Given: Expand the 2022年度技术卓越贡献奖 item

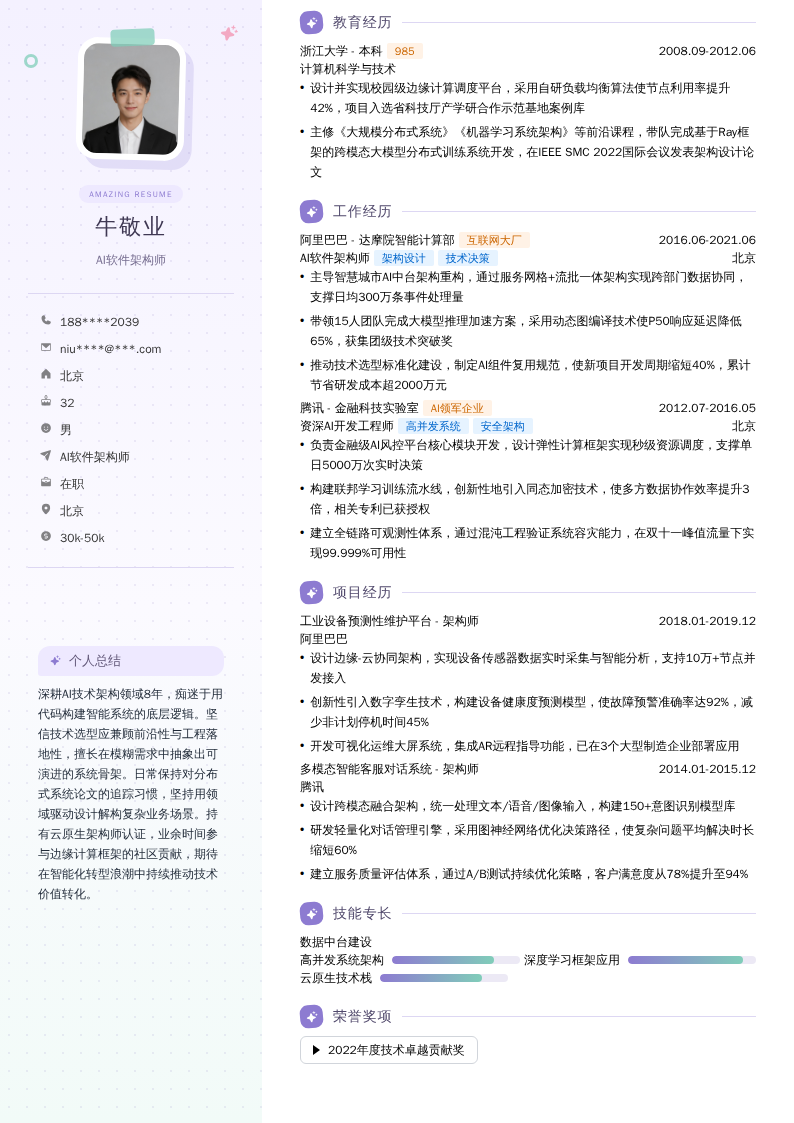Looking at the screenshot, I should coord(389,1050).
